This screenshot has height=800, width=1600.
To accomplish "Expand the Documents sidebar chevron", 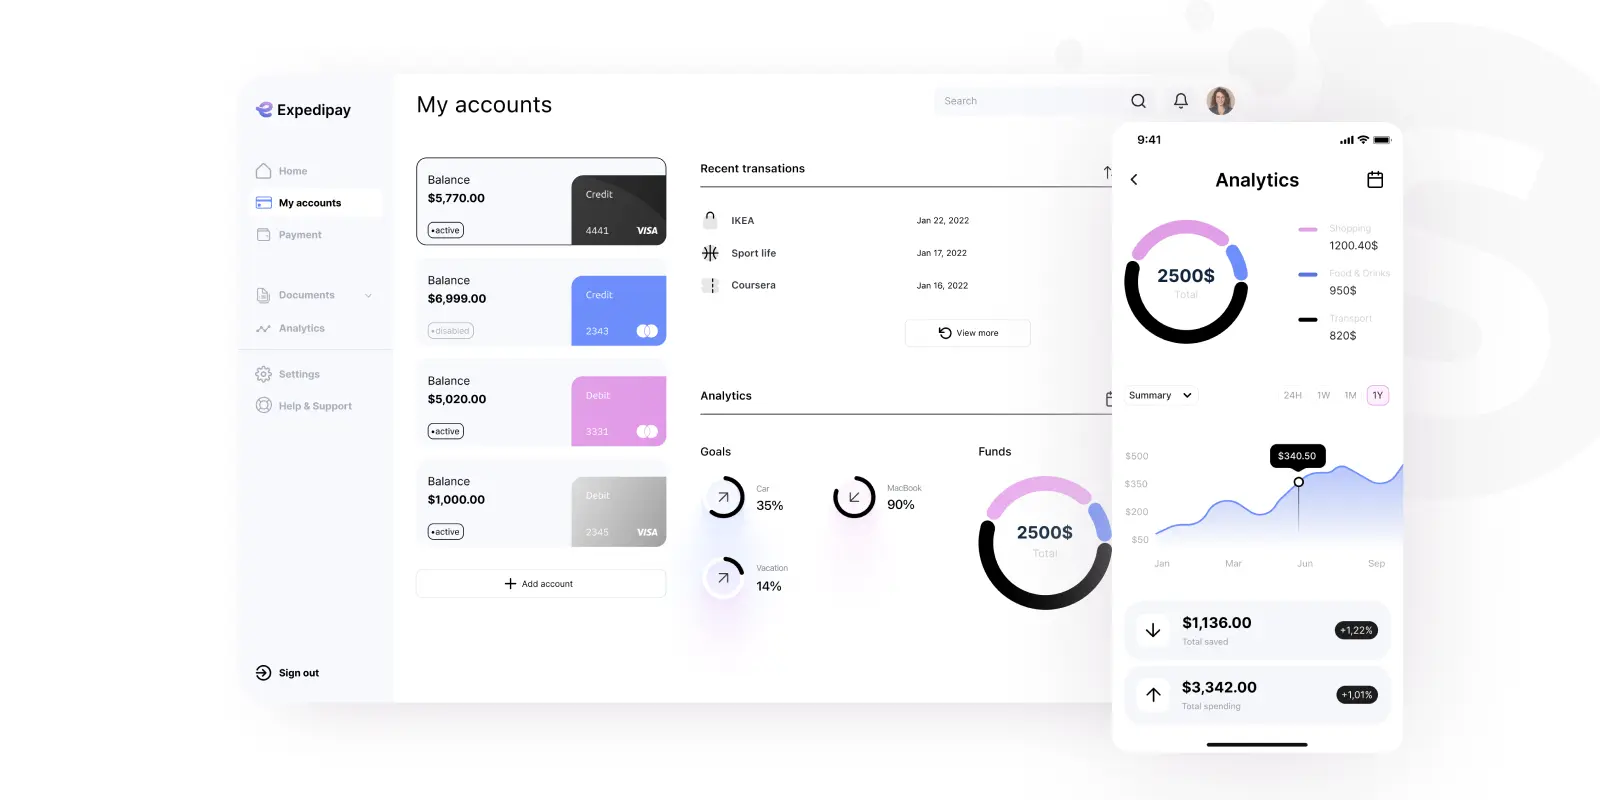I will (x=368, y=296).
